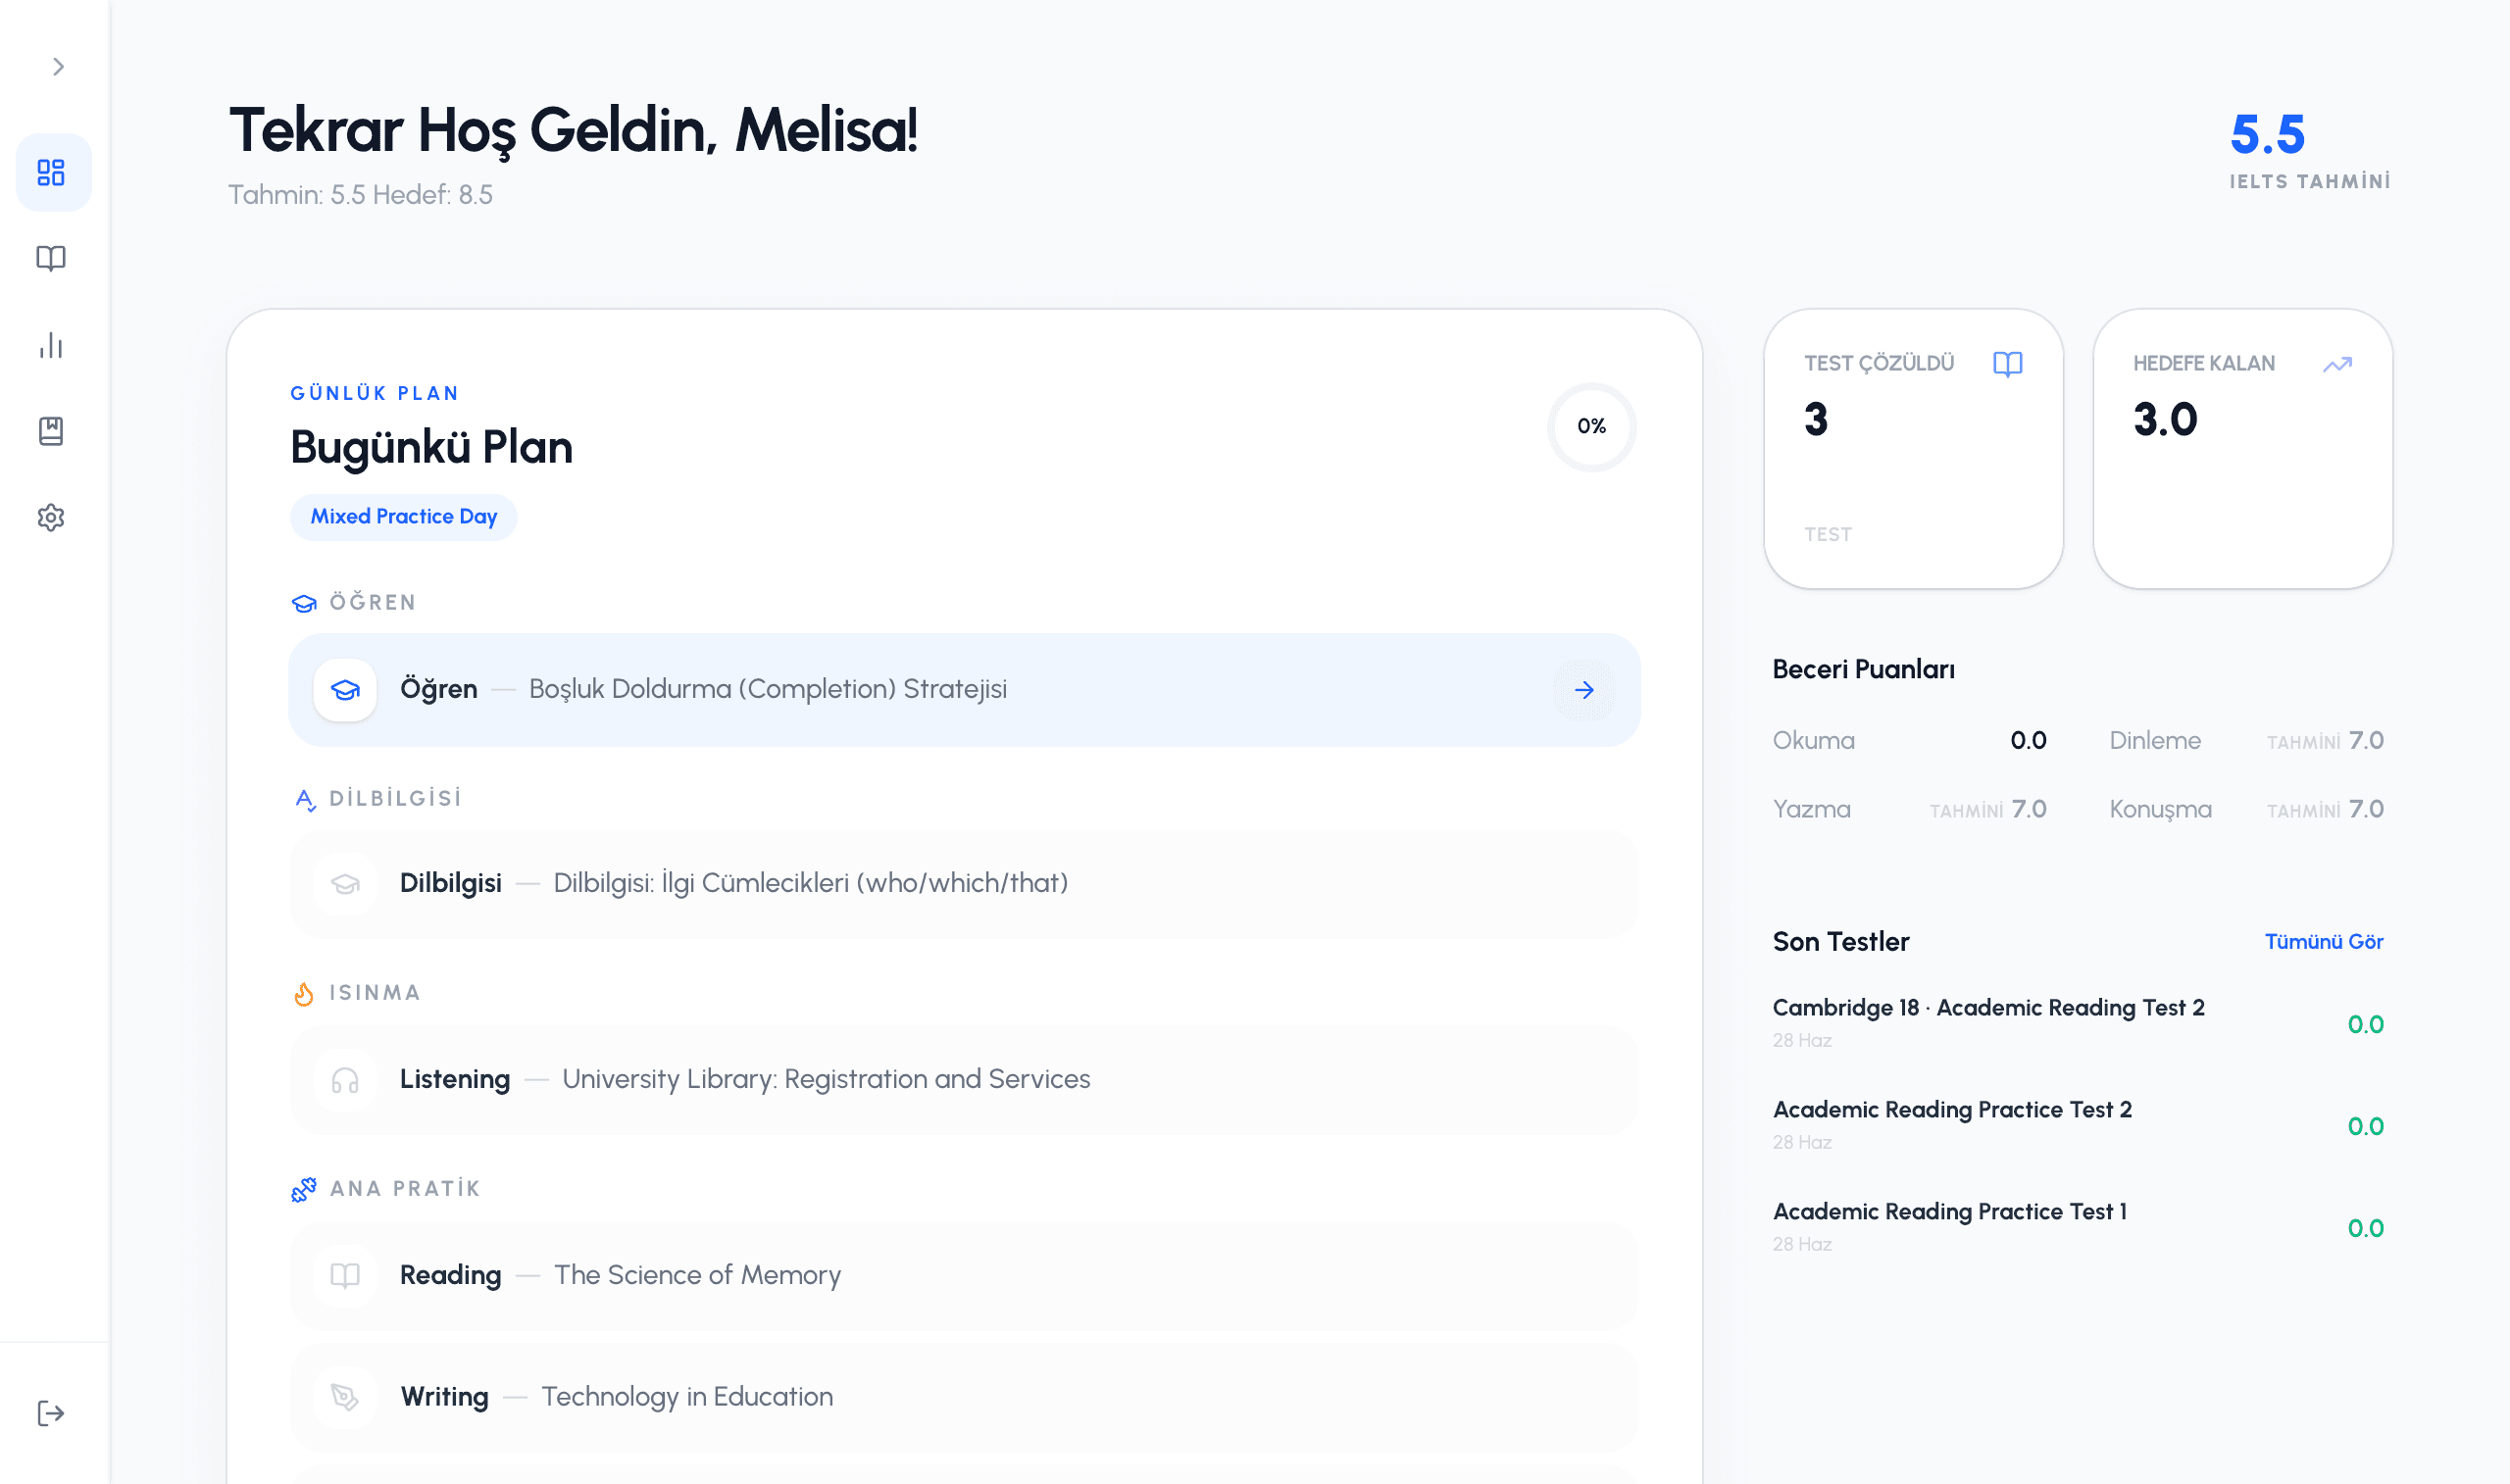
Task: Click the Hedefe Kalan trend icon
Action: [2337, 364]
